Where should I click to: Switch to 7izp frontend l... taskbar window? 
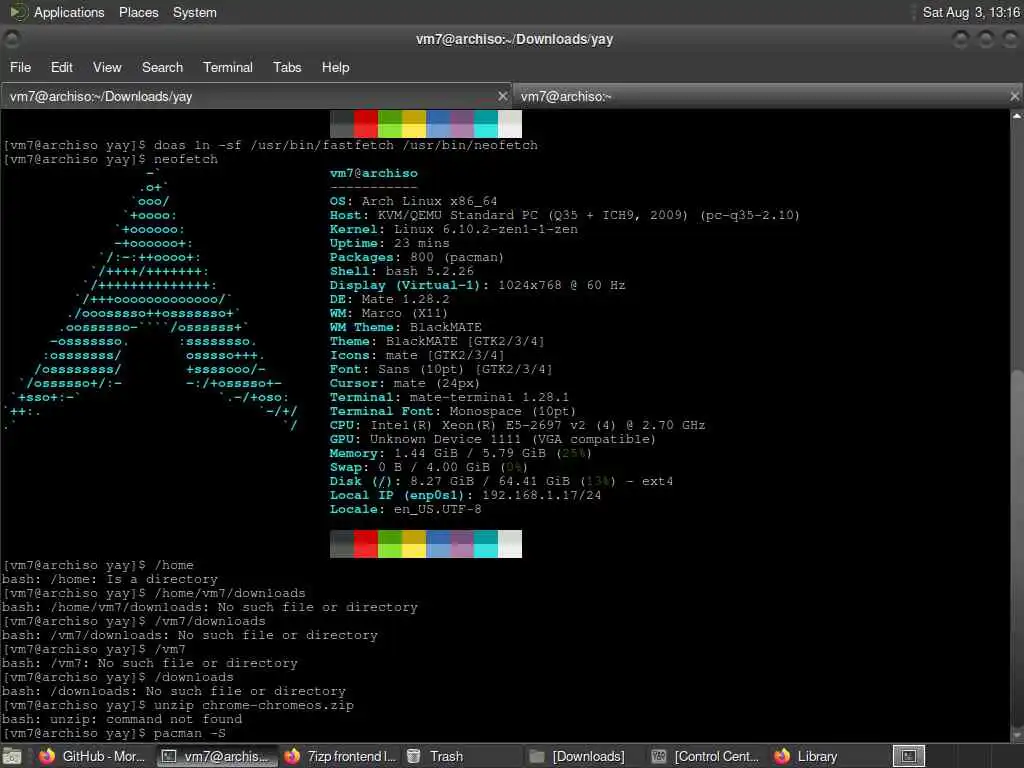tap(340, 756)
